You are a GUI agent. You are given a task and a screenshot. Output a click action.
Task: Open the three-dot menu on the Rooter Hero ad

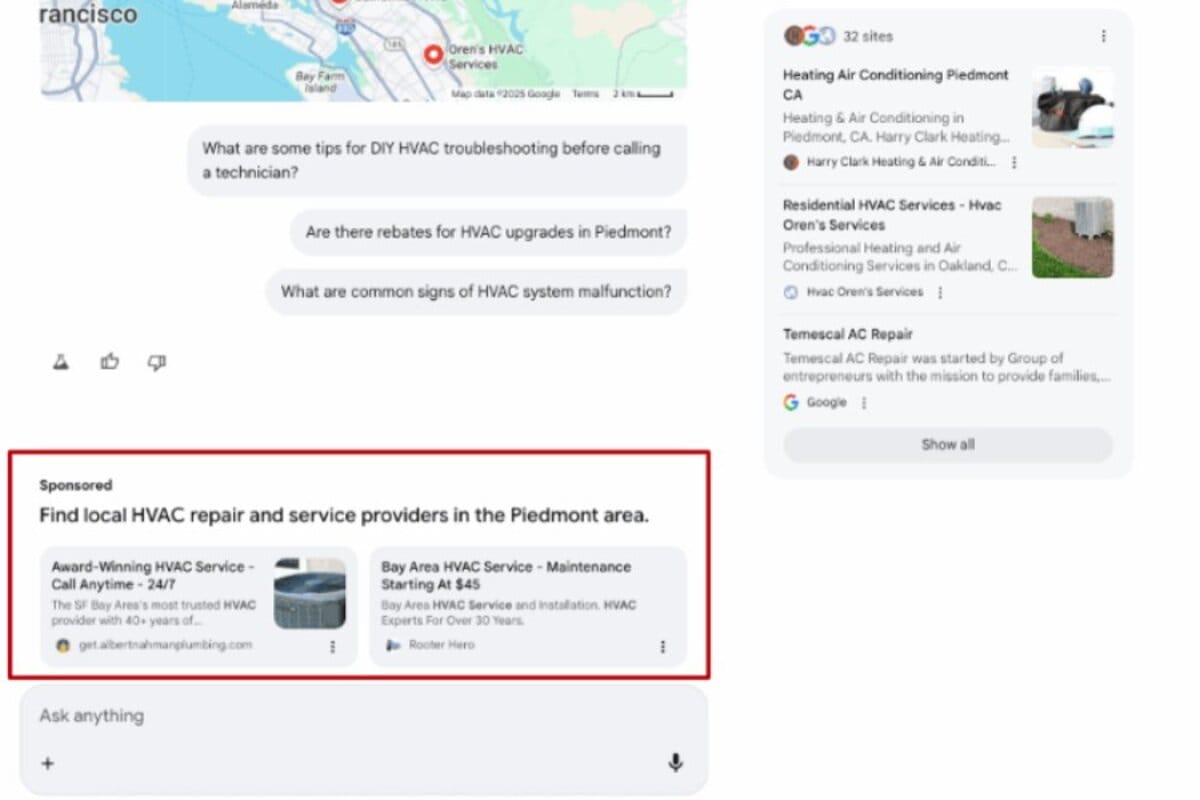point(663,646)
